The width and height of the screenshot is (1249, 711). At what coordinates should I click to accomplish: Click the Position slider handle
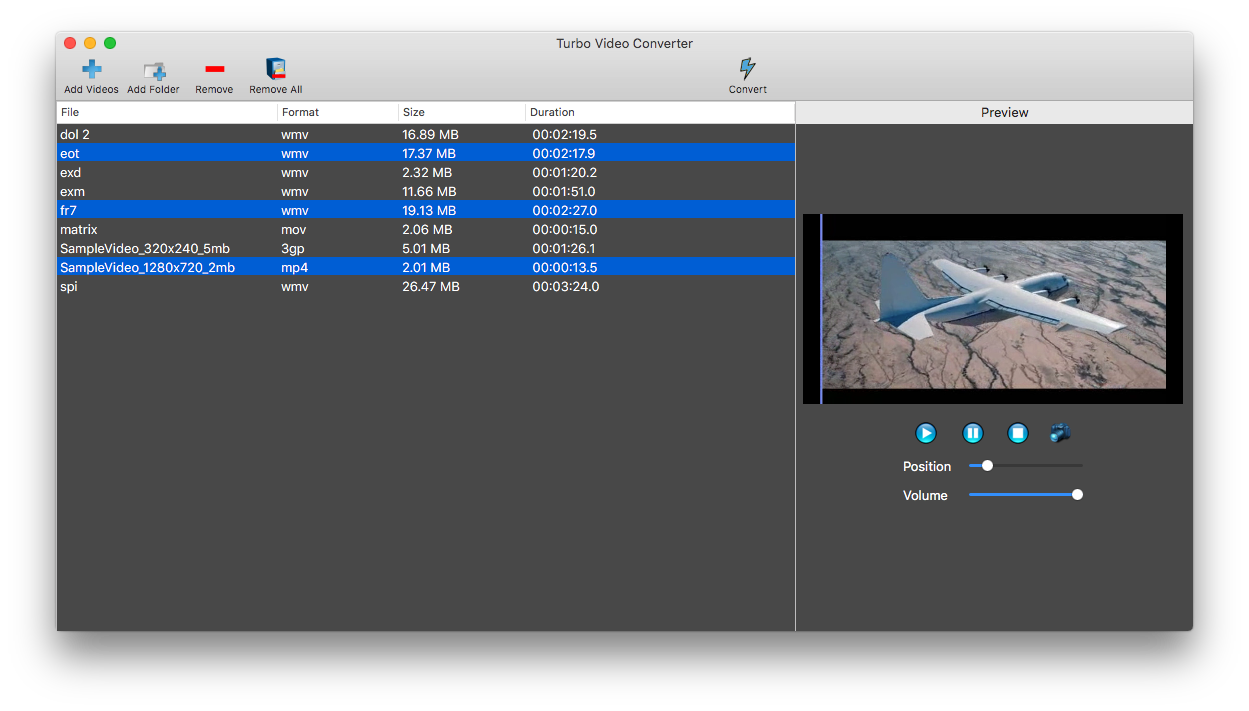988,465
